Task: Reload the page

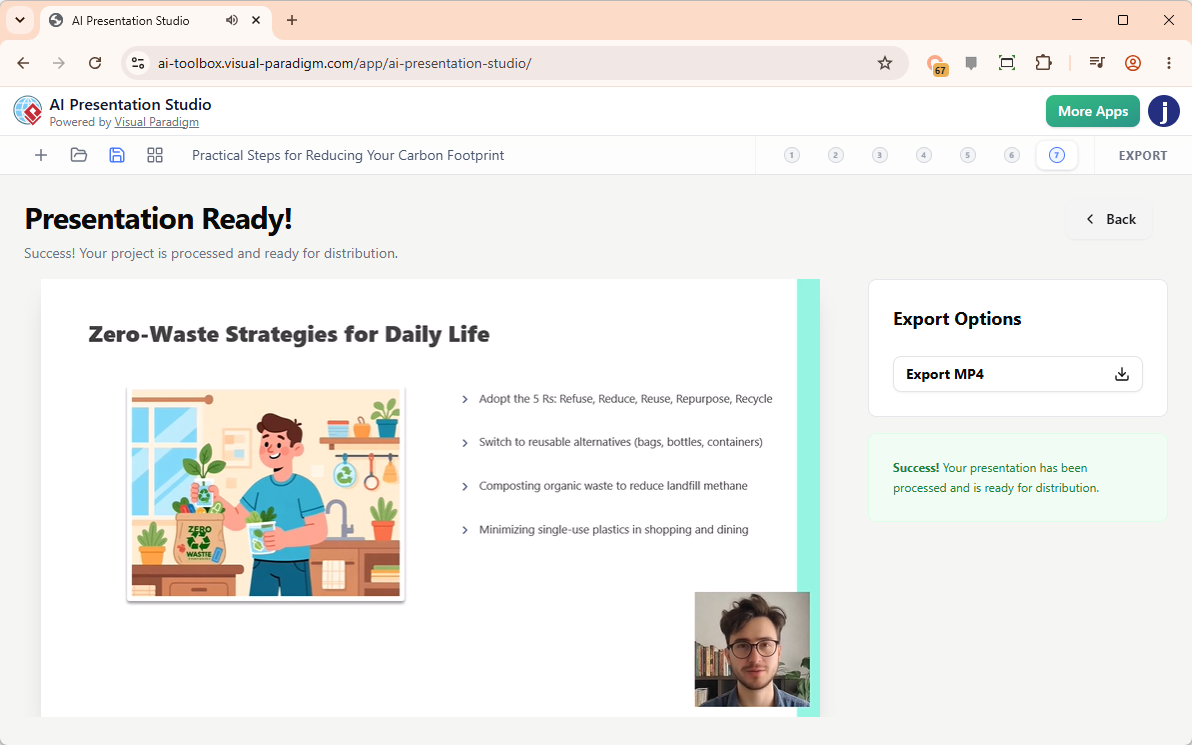Action: (x=95, y=63)
